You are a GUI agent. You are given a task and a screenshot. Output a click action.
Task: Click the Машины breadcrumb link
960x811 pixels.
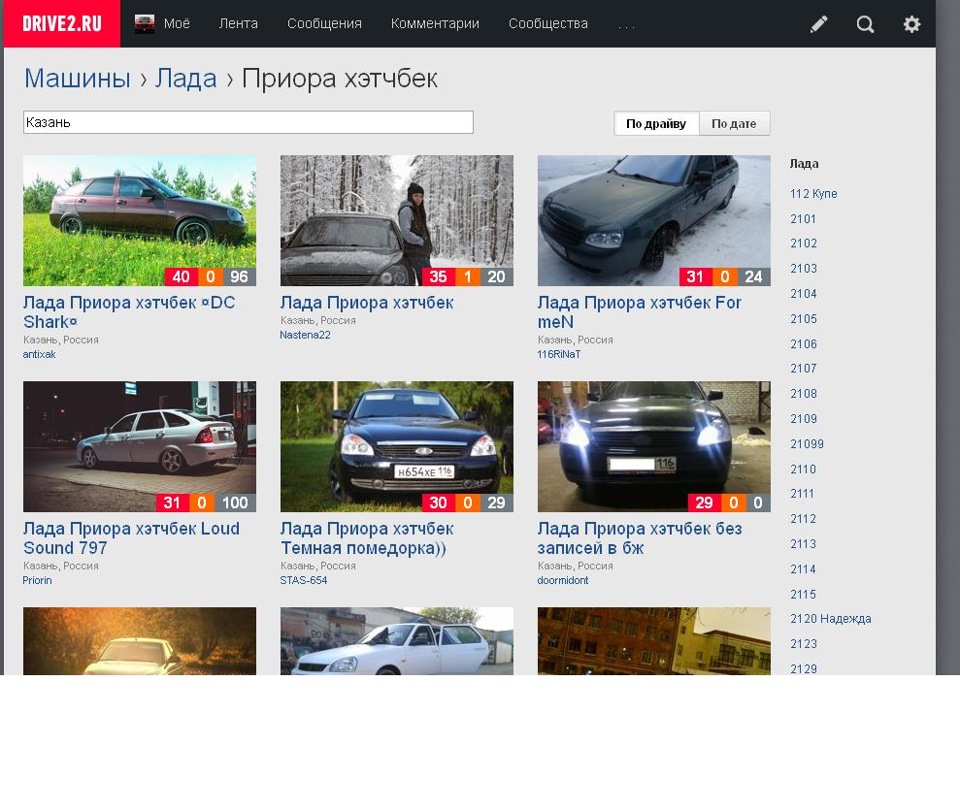point(76,78)
